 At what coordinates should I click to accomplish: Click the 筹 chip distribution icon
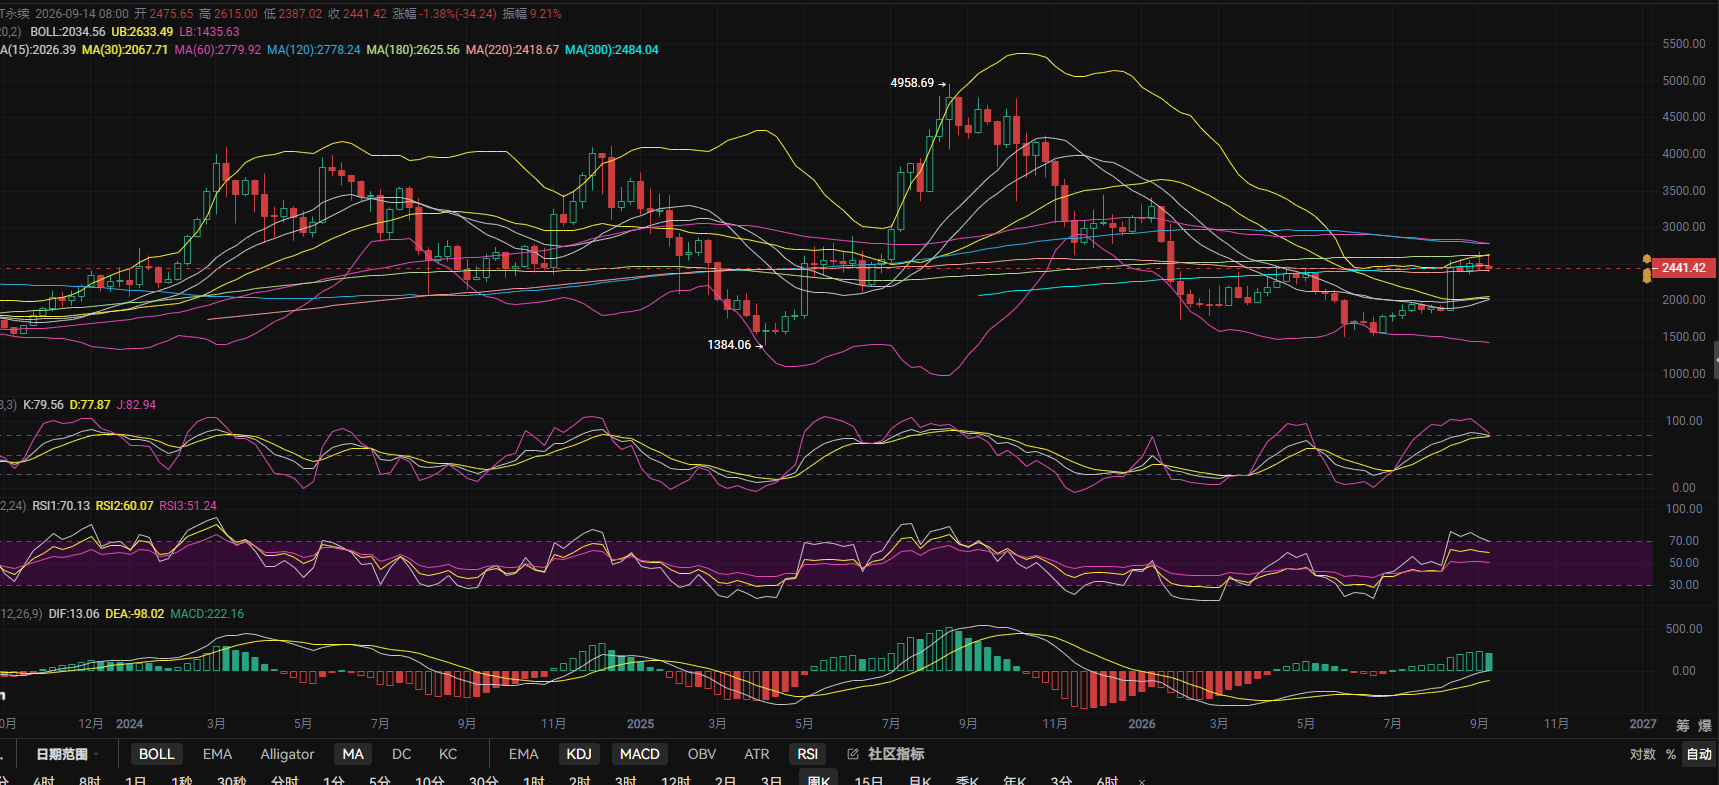1682,725
